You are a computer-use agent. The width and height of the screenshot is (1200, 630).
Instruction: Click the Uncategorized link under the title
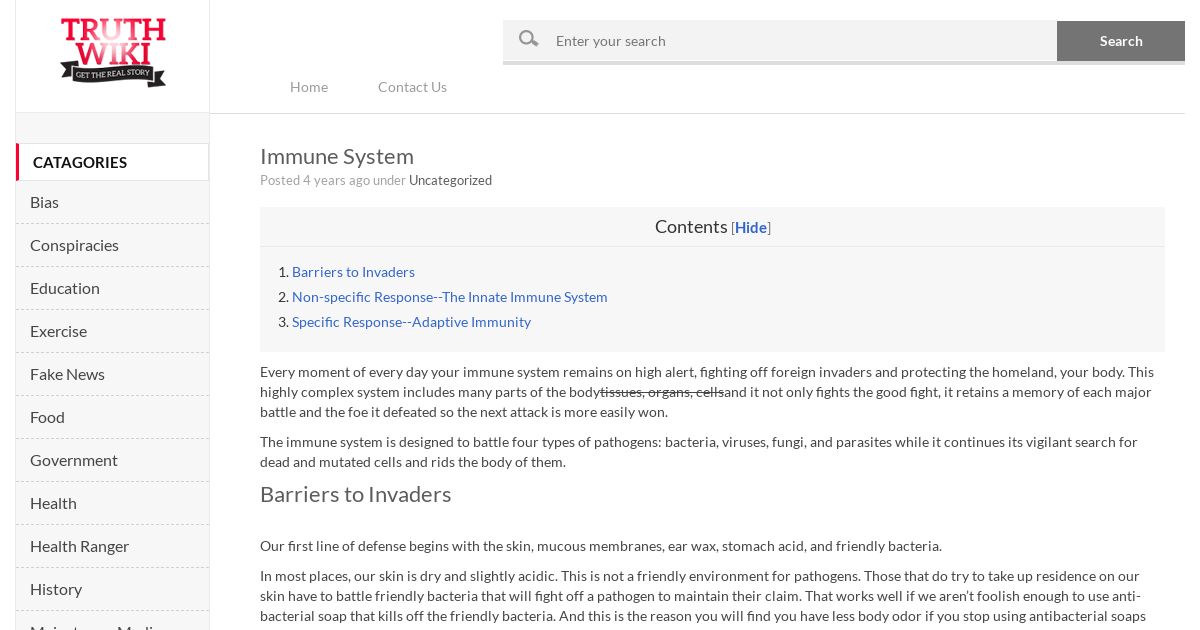click(450, 180)
